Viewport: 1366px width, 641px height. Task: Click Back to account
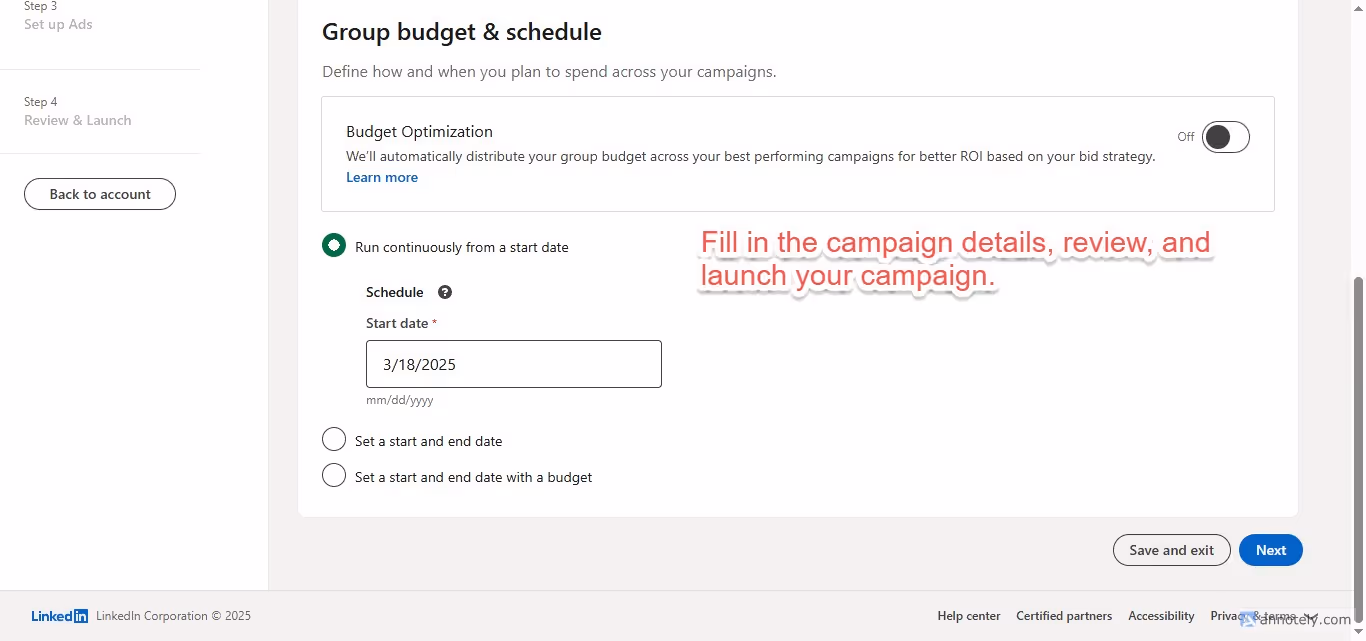tap(99, 193)
